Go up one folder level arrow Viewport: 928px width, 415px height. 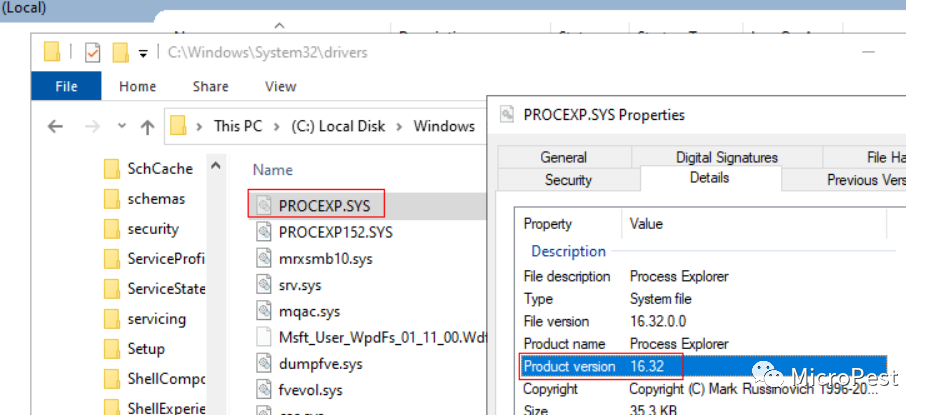pyautogui.click(x=147, y=126)
